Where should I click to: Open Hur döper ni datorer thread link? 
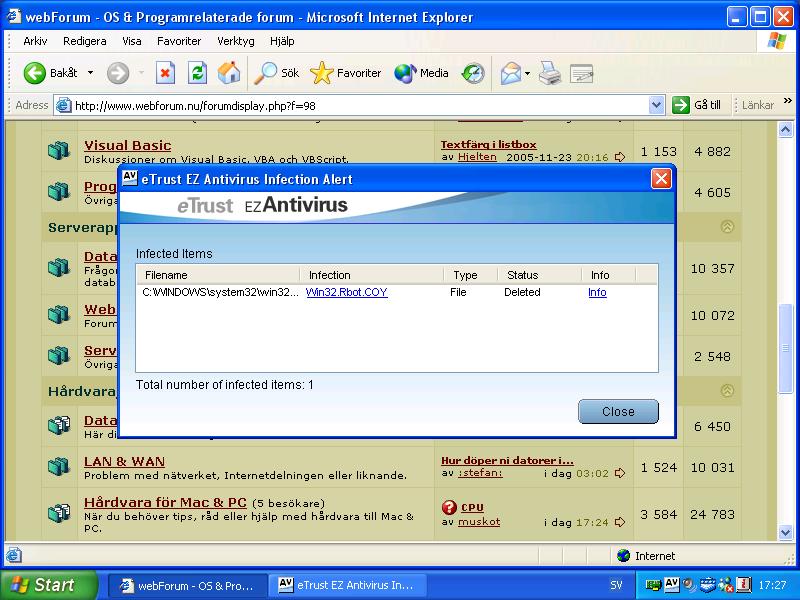click(x=507, y=460)
